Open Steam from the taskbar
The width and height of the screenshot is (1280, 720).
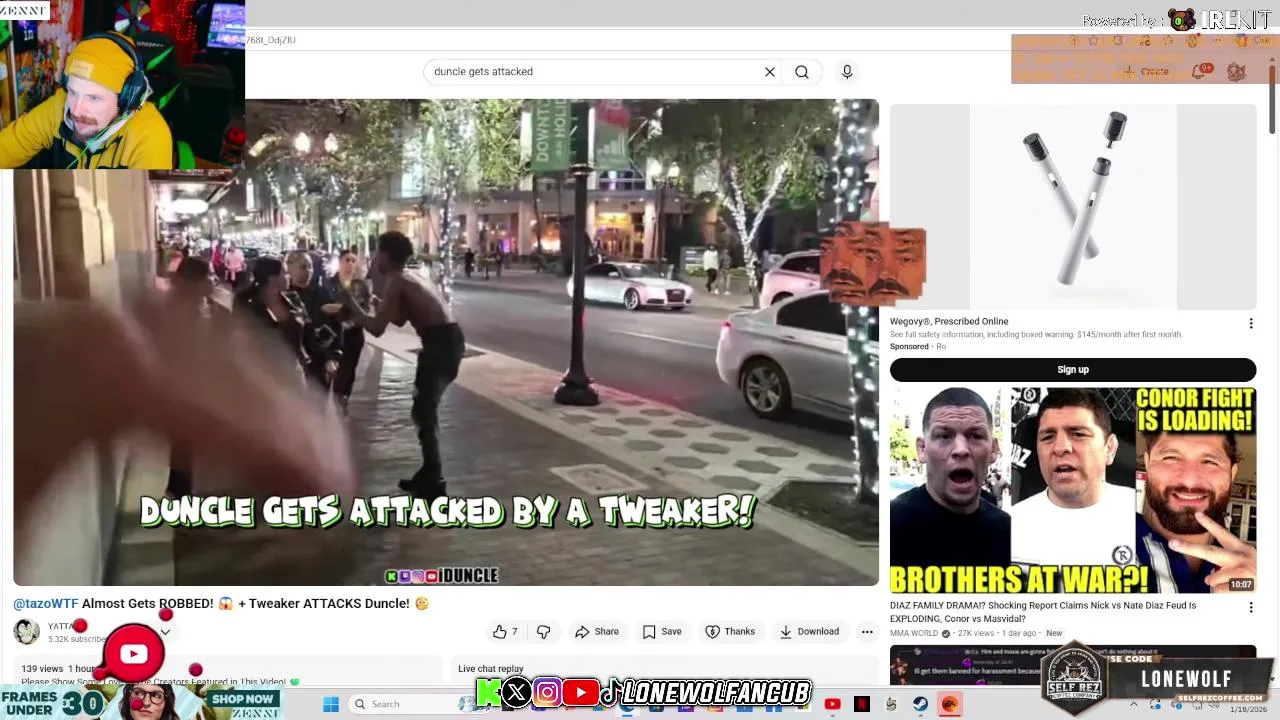(920, 704)
